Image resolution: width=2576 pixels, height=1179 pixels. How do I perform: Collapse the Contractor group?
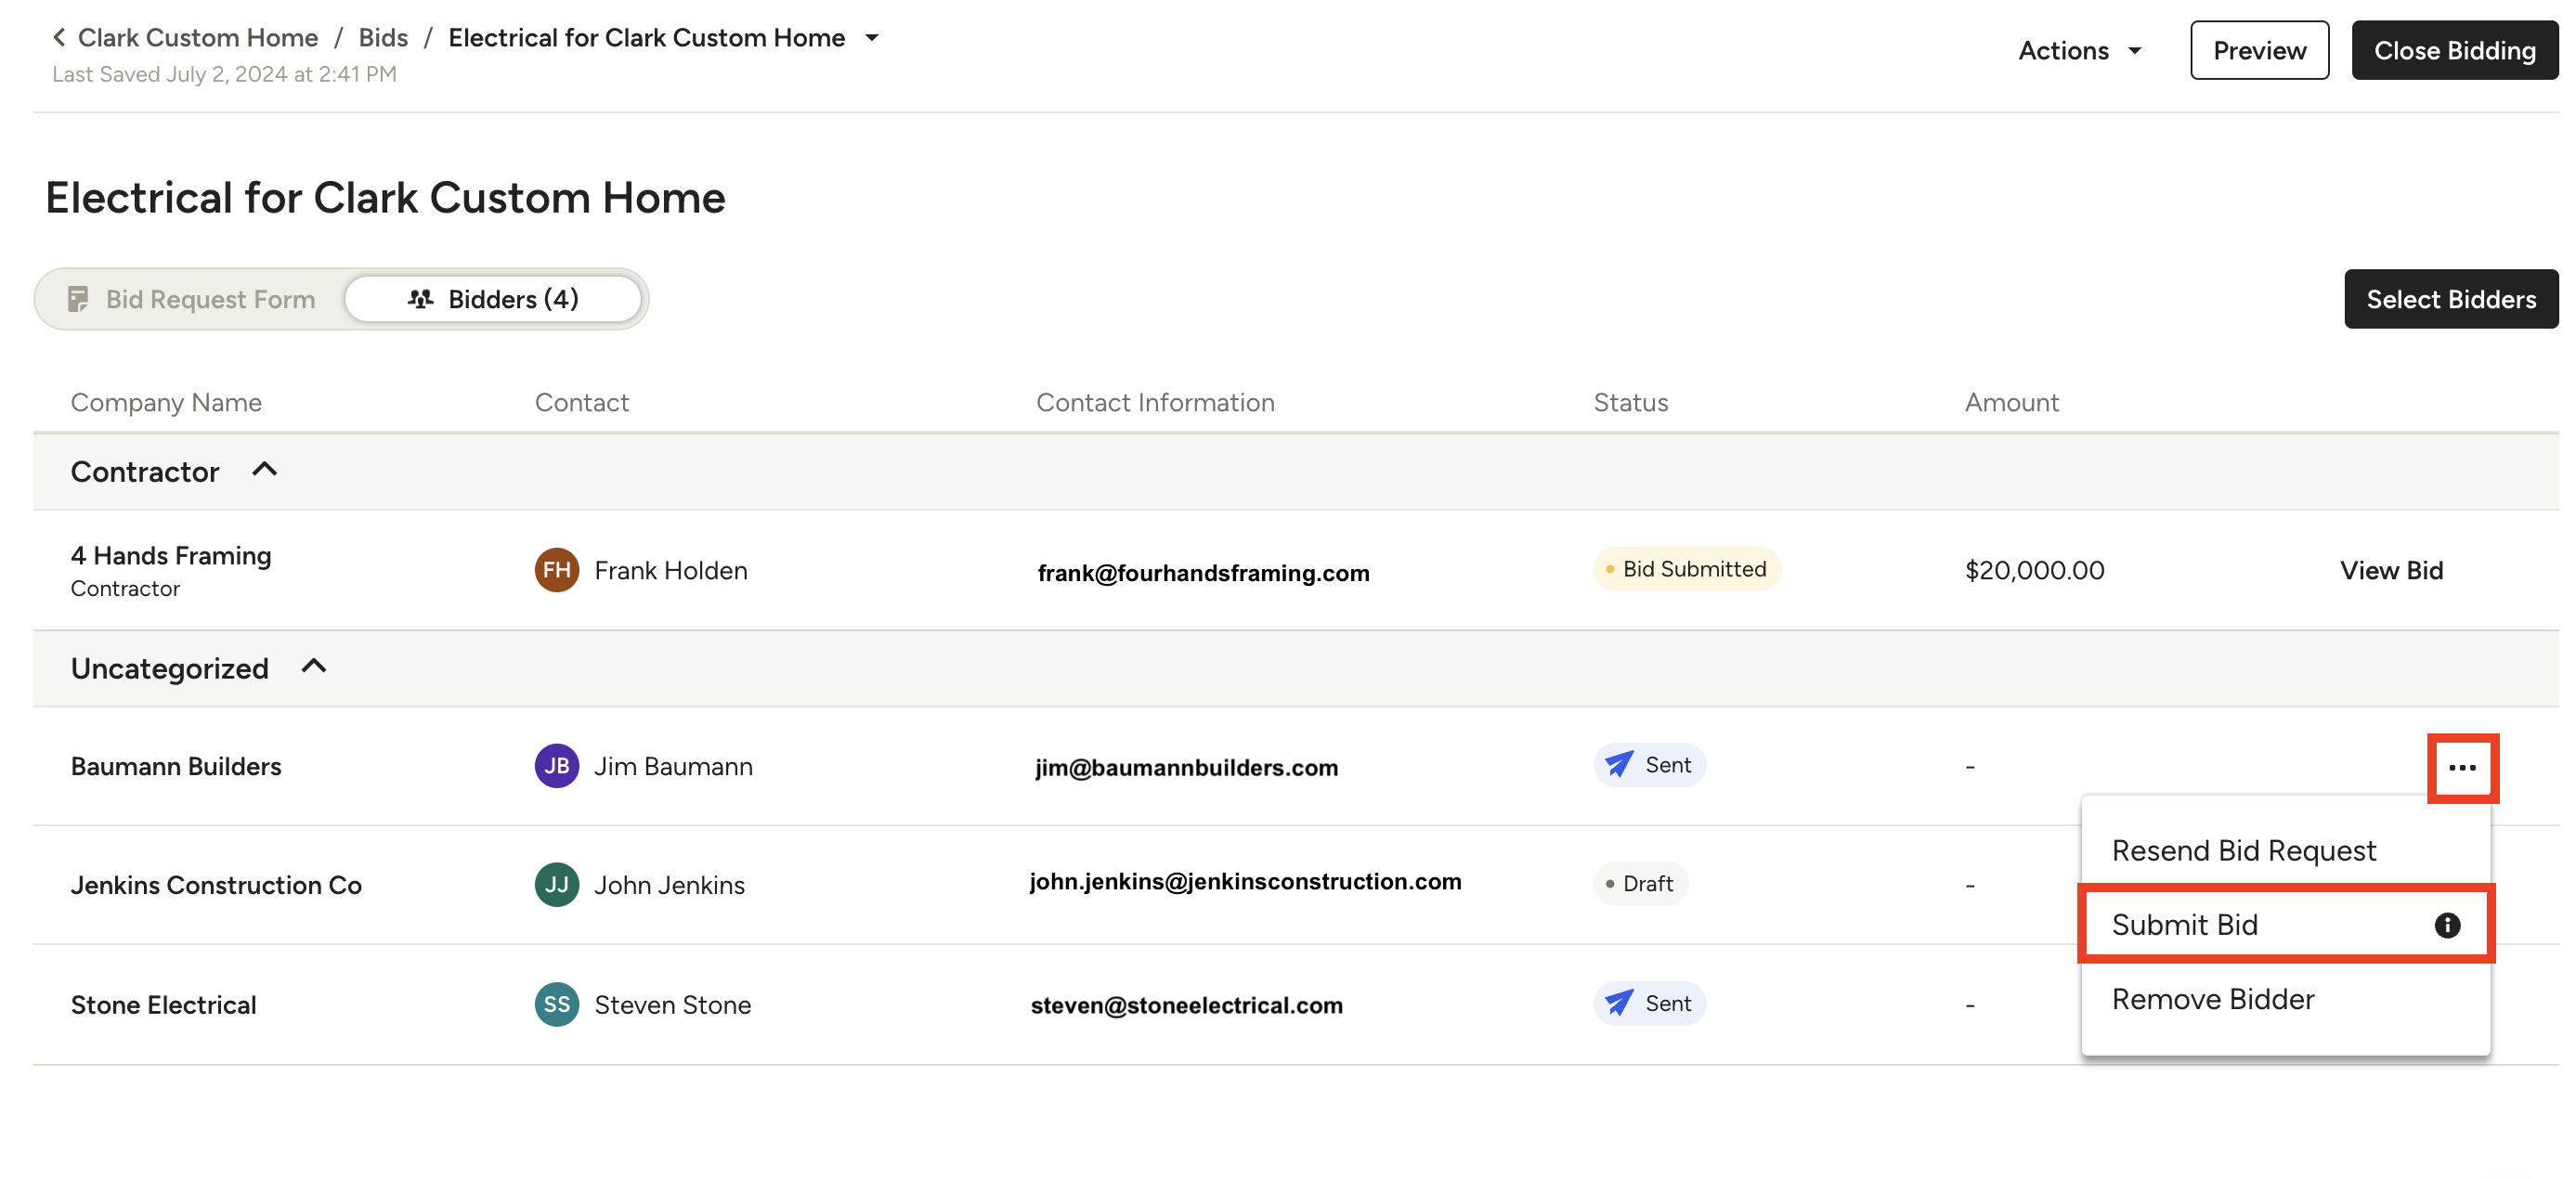click(x=264, y=470)
